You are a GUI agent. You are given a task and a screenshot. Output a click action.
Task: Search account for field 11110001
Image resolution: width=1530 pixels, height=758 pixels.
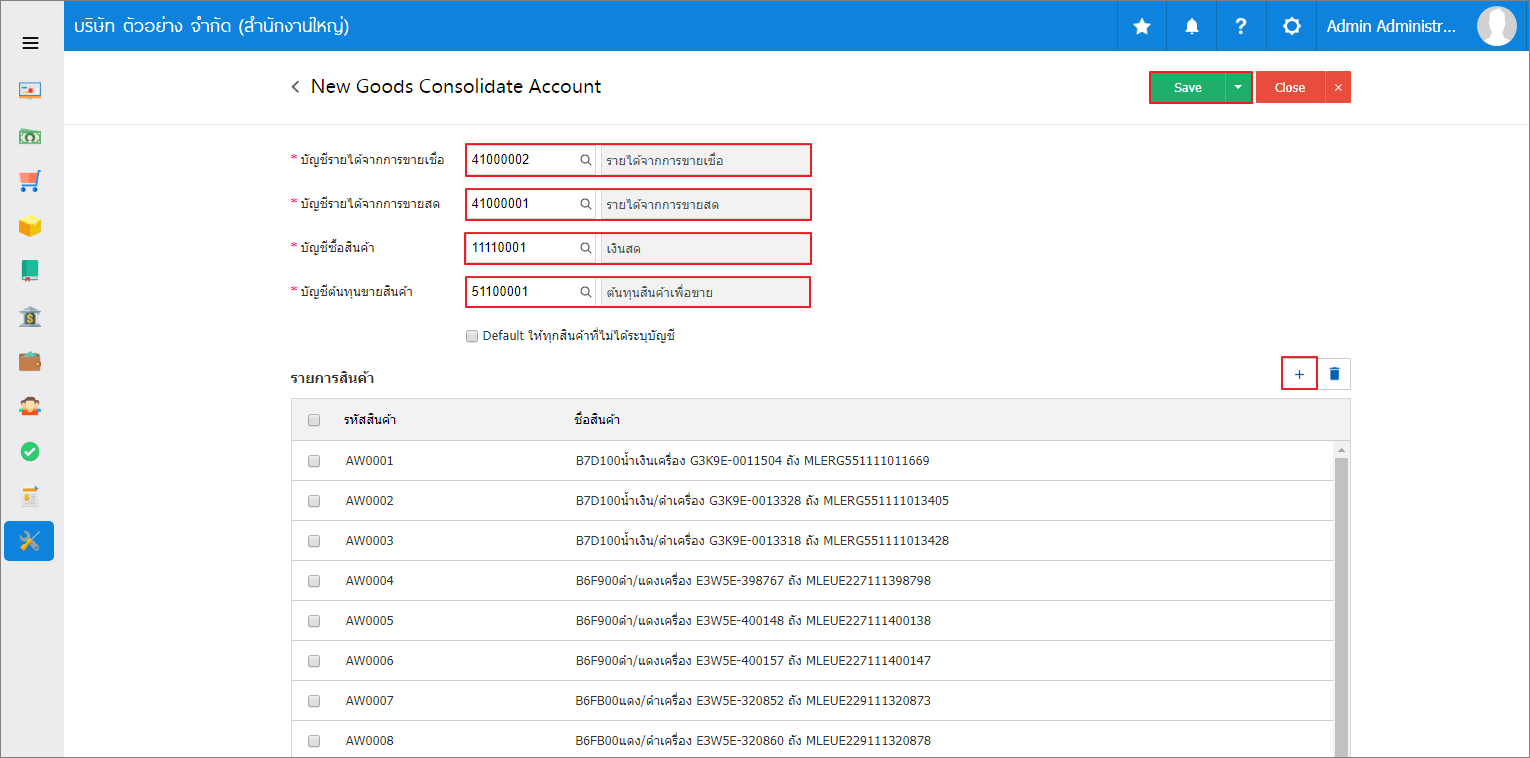[586, 248]
